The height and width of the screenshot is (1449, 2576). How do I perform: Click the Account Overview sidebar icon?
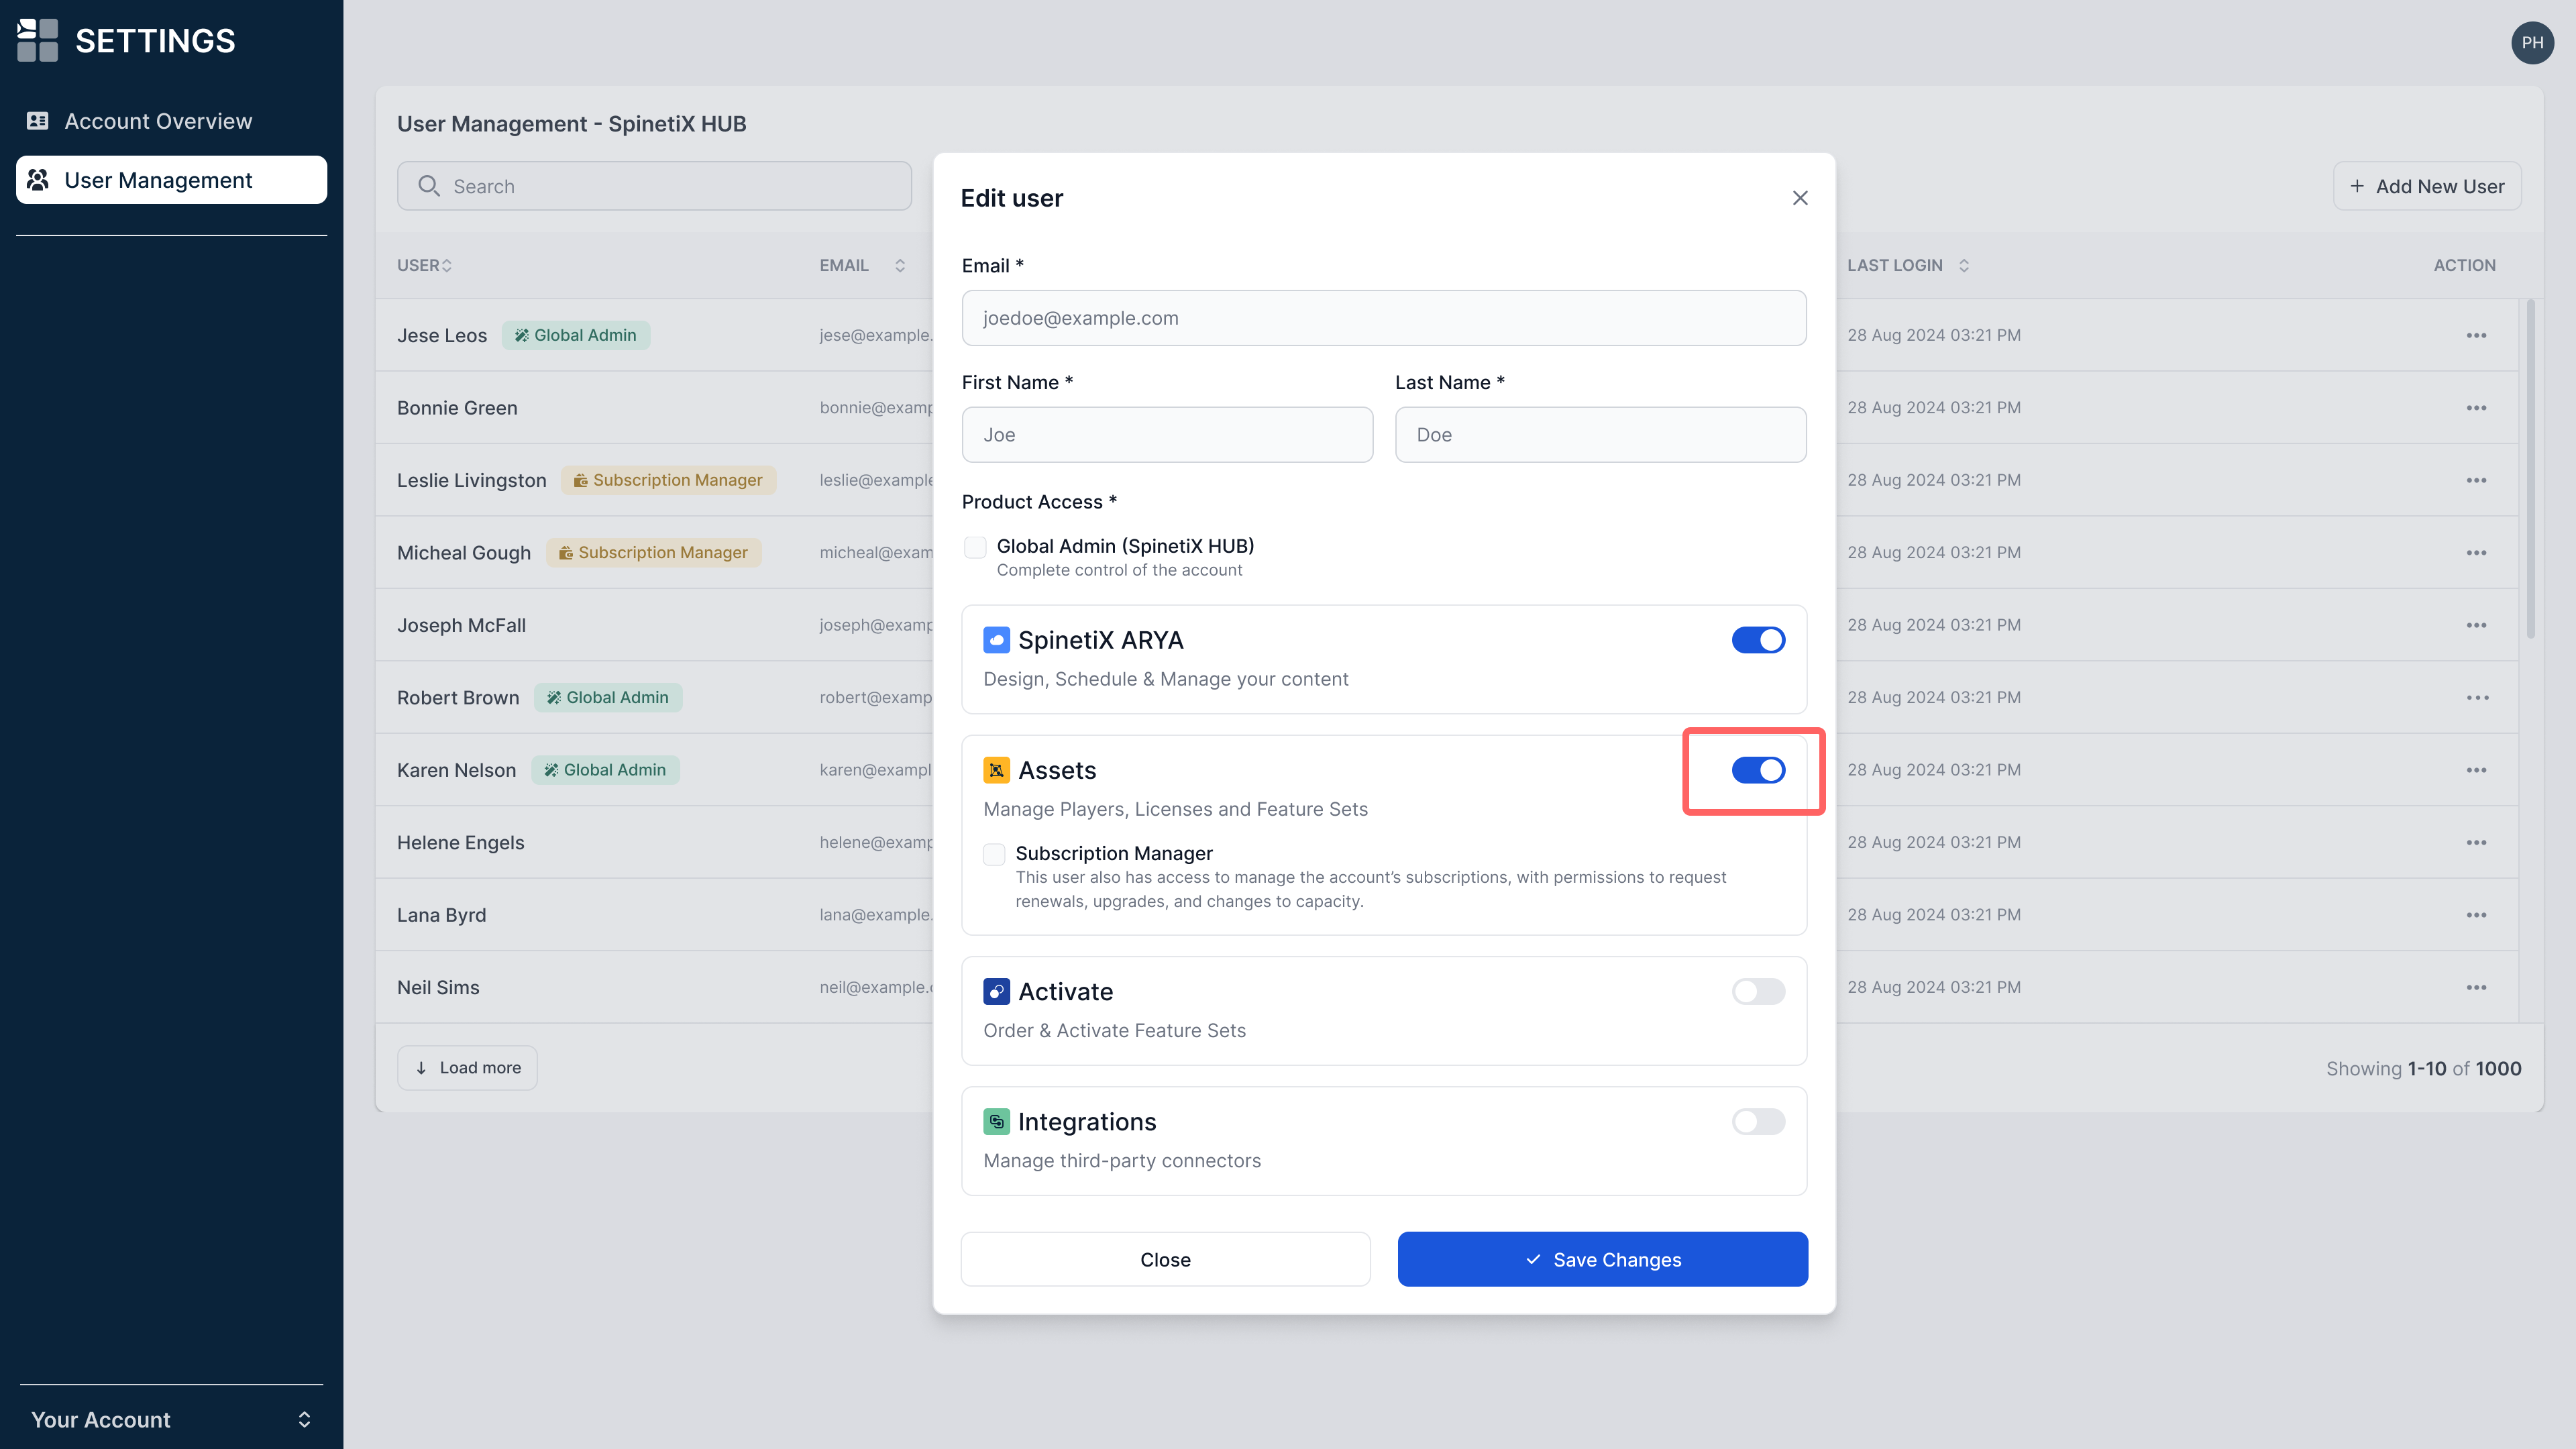38,121
